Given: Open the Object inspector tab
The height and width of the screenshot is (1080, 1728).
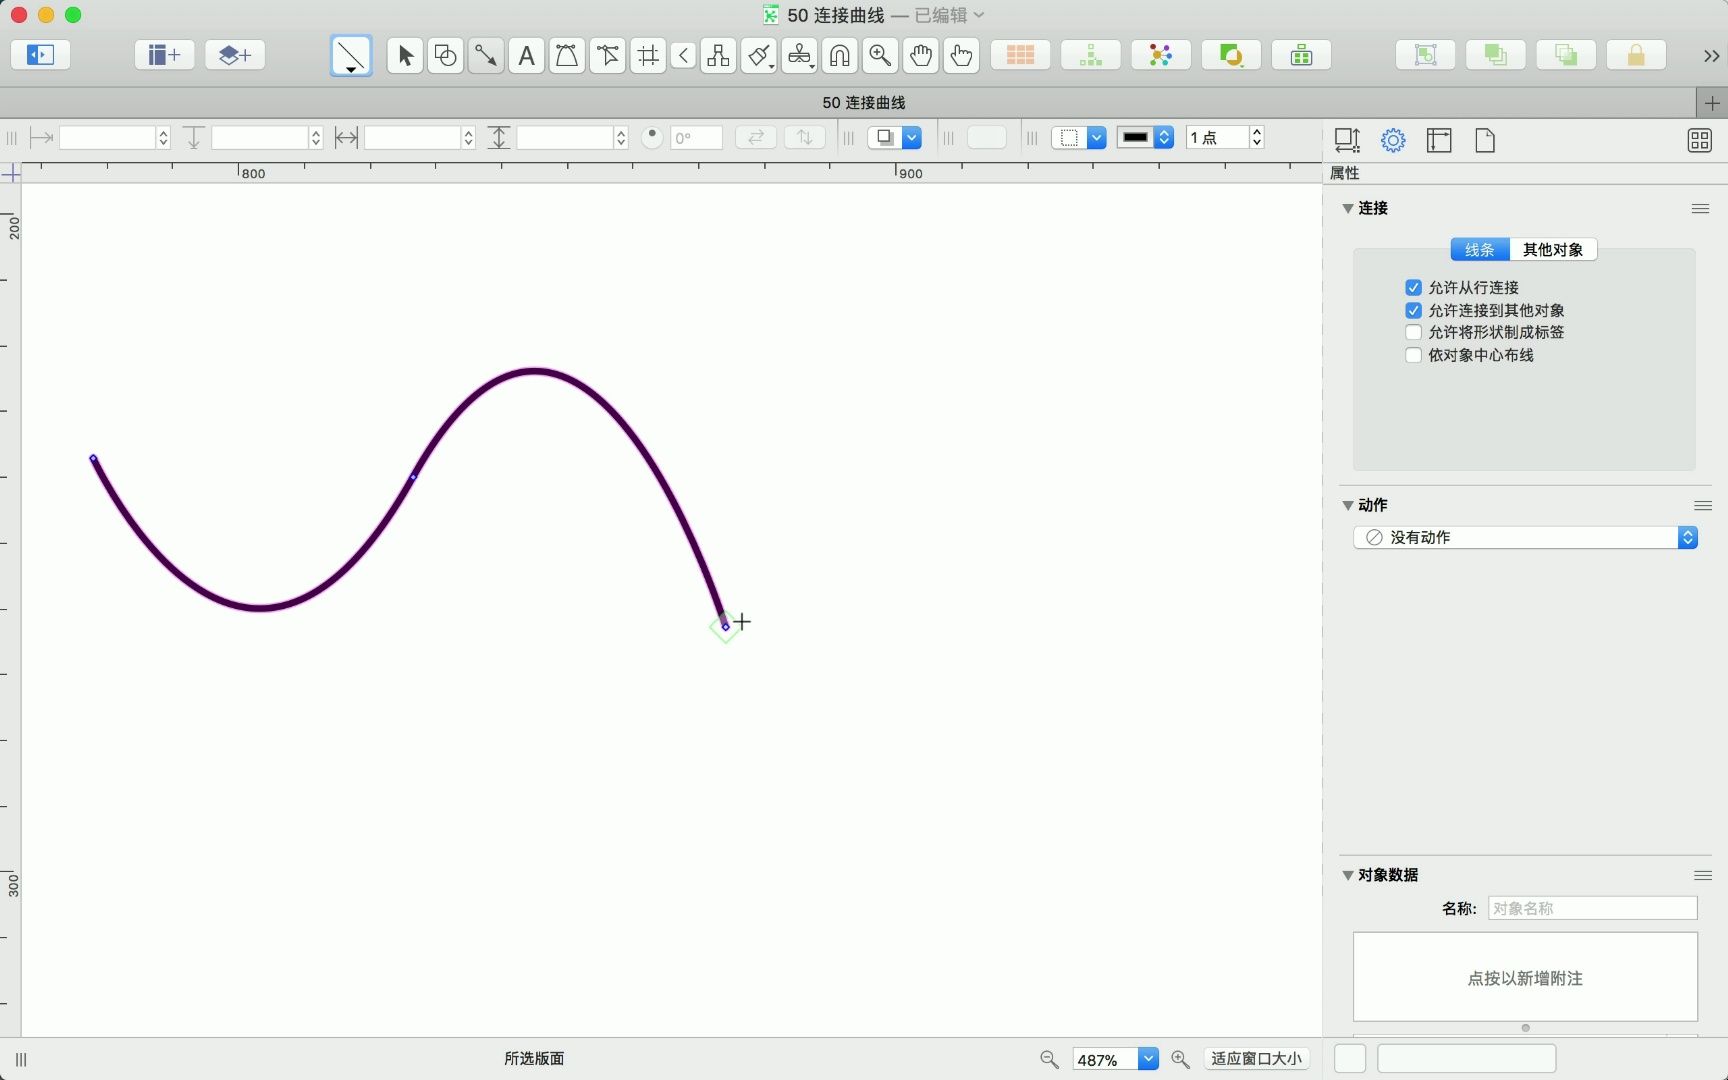Looking at the screenshot, I should [x=1347, y=140].
